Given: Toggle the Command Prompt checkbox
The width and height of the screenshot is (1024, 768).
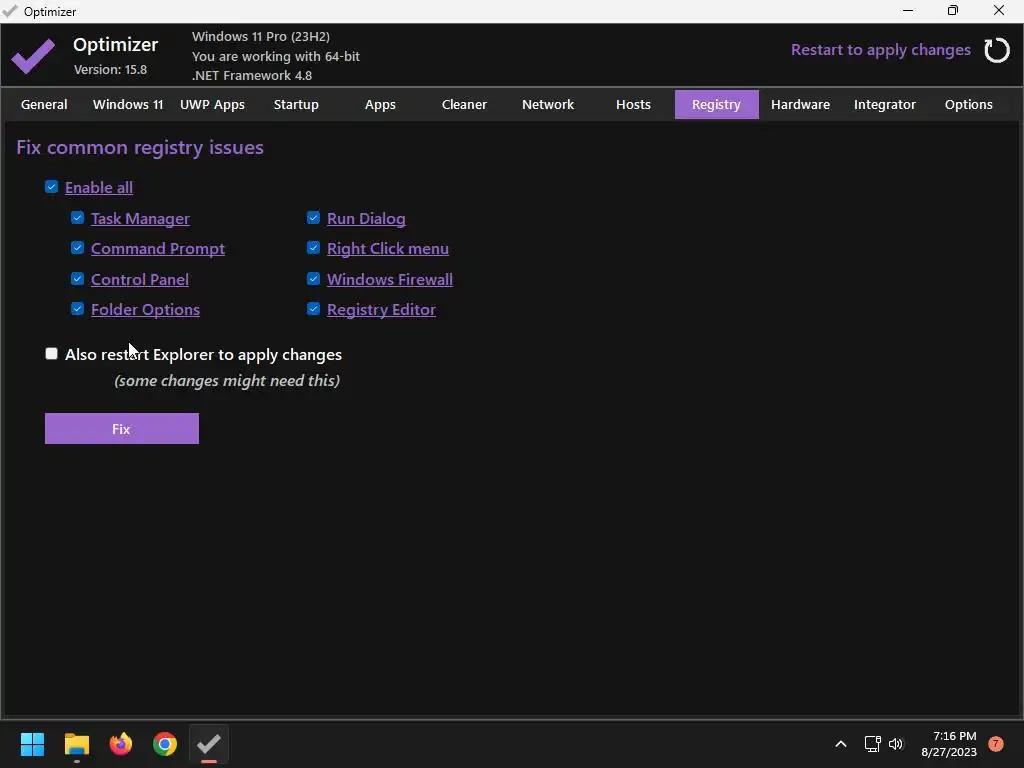Looking at the screenshot, I should pyautogui.click(x=78, y=248).
